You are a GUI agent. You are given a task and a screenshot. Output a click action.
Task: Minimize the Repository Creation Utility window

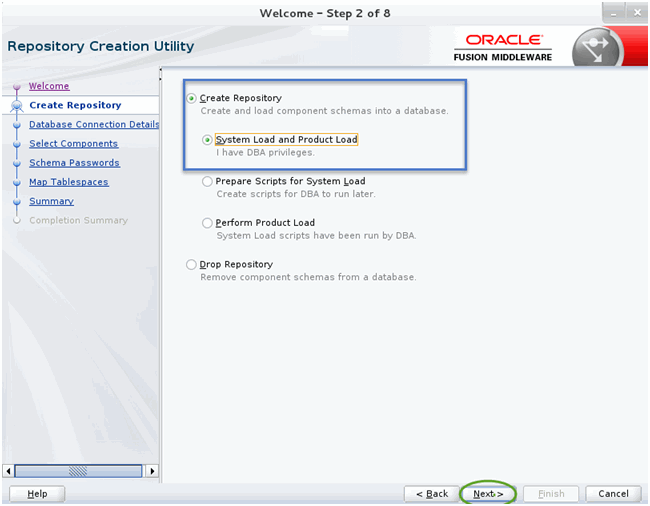(614, 14)
